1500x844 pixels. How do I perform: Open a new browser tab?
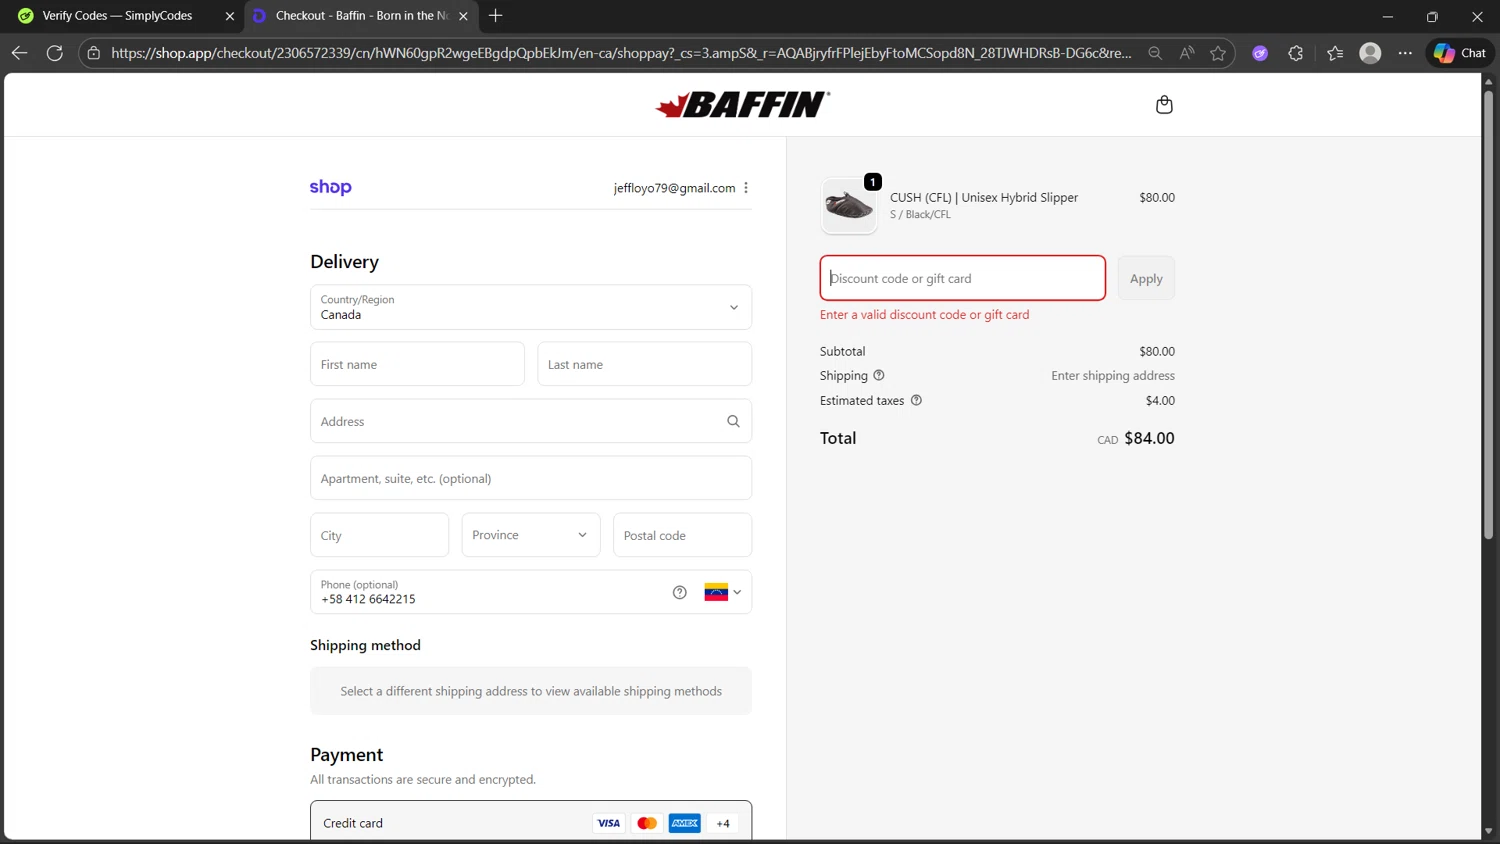point(496,15)
